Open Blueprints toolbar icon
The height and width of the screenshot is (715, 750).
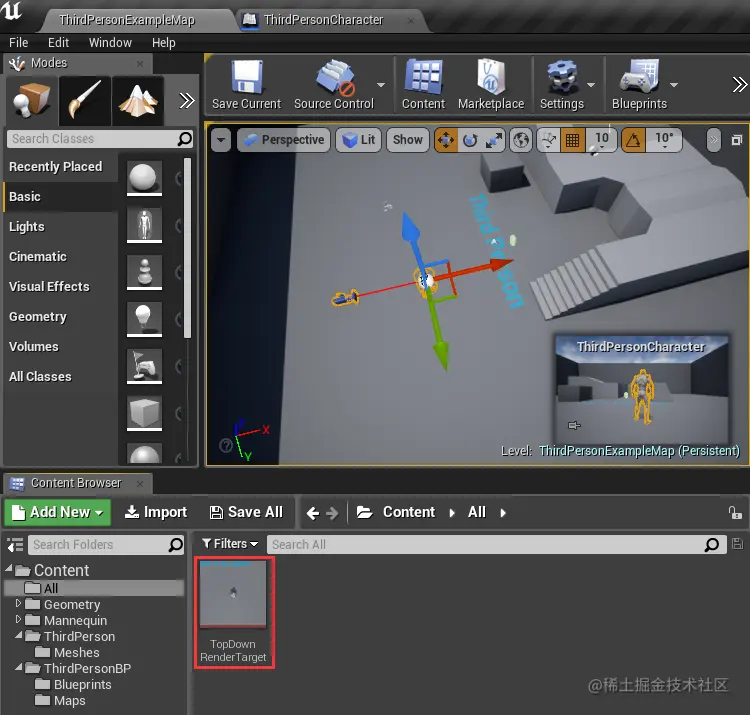coord(640,77)
